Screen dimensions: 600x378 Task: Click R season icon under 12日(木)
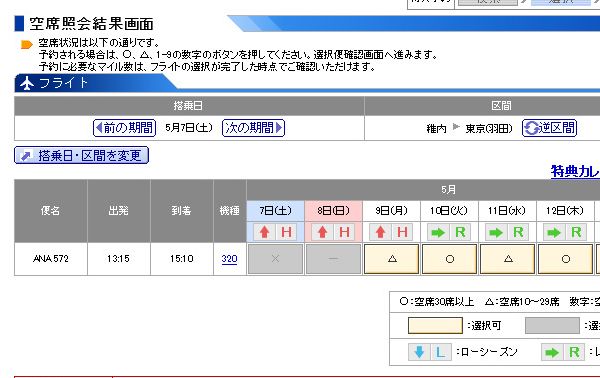576,232
